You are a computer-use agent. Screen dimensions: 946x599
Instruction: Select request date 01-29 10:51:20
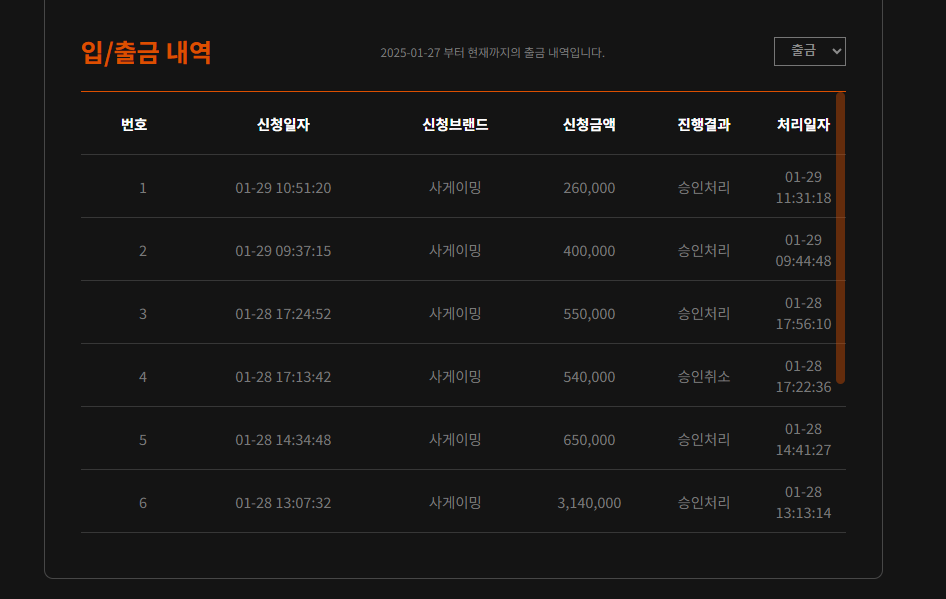coord(283,188)
